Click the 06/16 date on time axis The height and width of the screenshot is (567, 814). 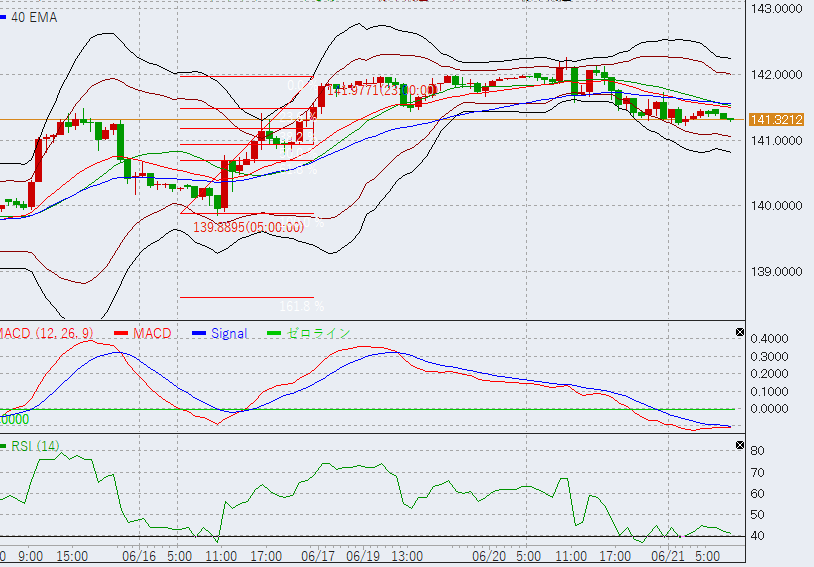(138, 555)
